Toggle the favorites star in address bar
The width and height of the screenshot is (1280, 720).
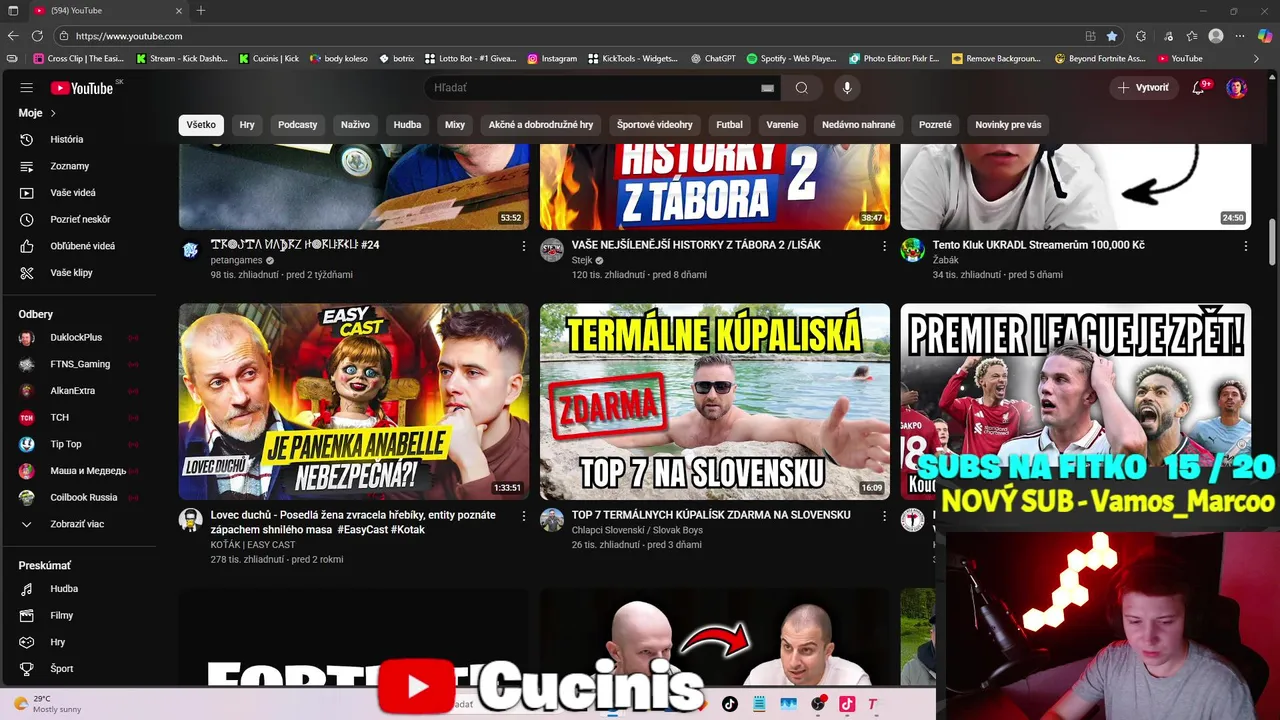click(x=1112, y=36)
